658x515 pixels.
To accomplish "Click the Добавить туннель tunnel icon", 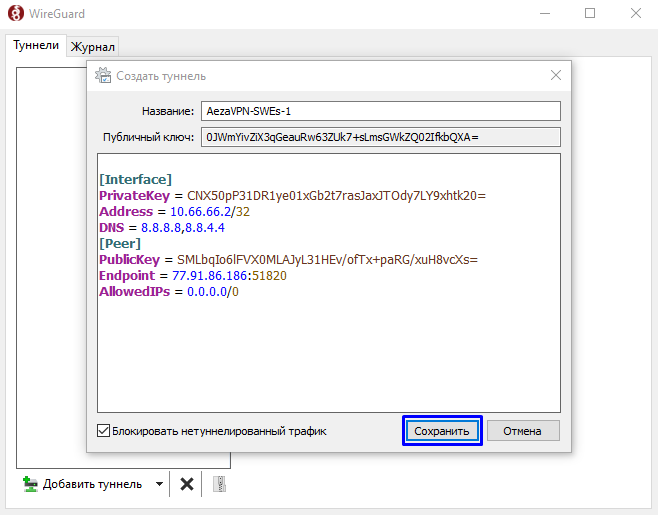I will (30, 485).
